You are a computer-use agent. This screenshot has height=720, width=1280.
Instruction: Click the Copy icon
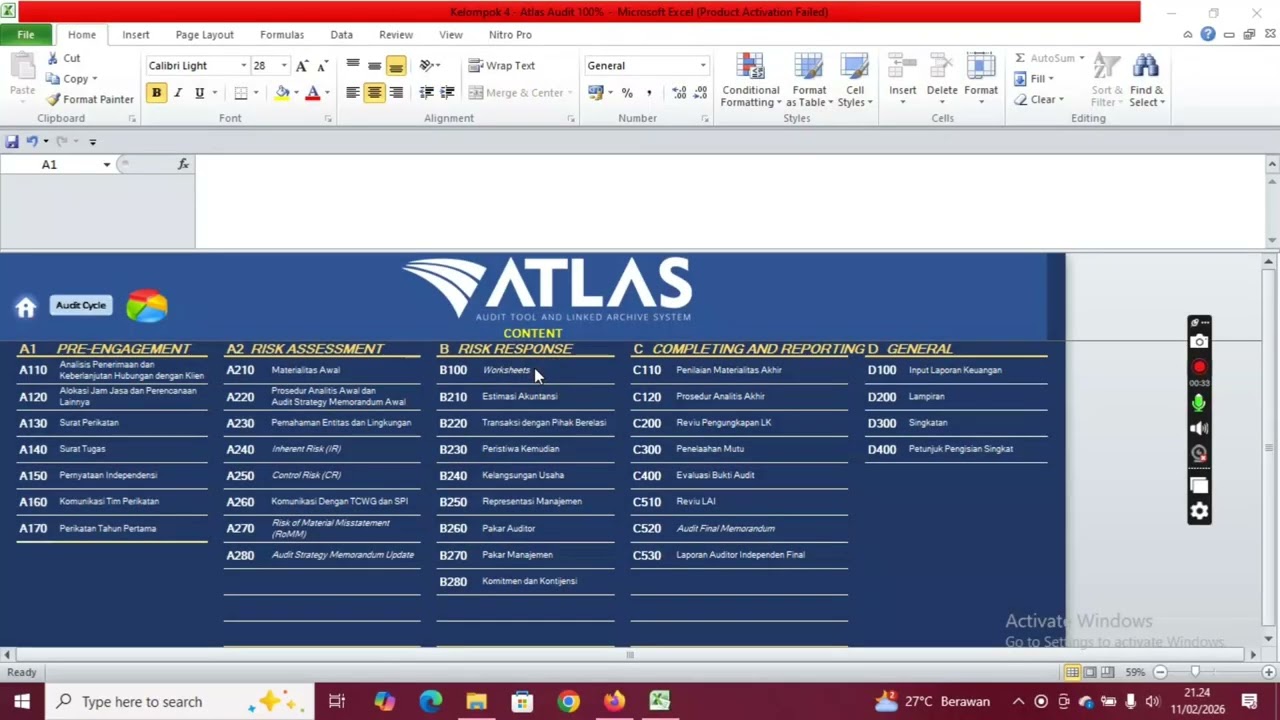tap(54, 78)
